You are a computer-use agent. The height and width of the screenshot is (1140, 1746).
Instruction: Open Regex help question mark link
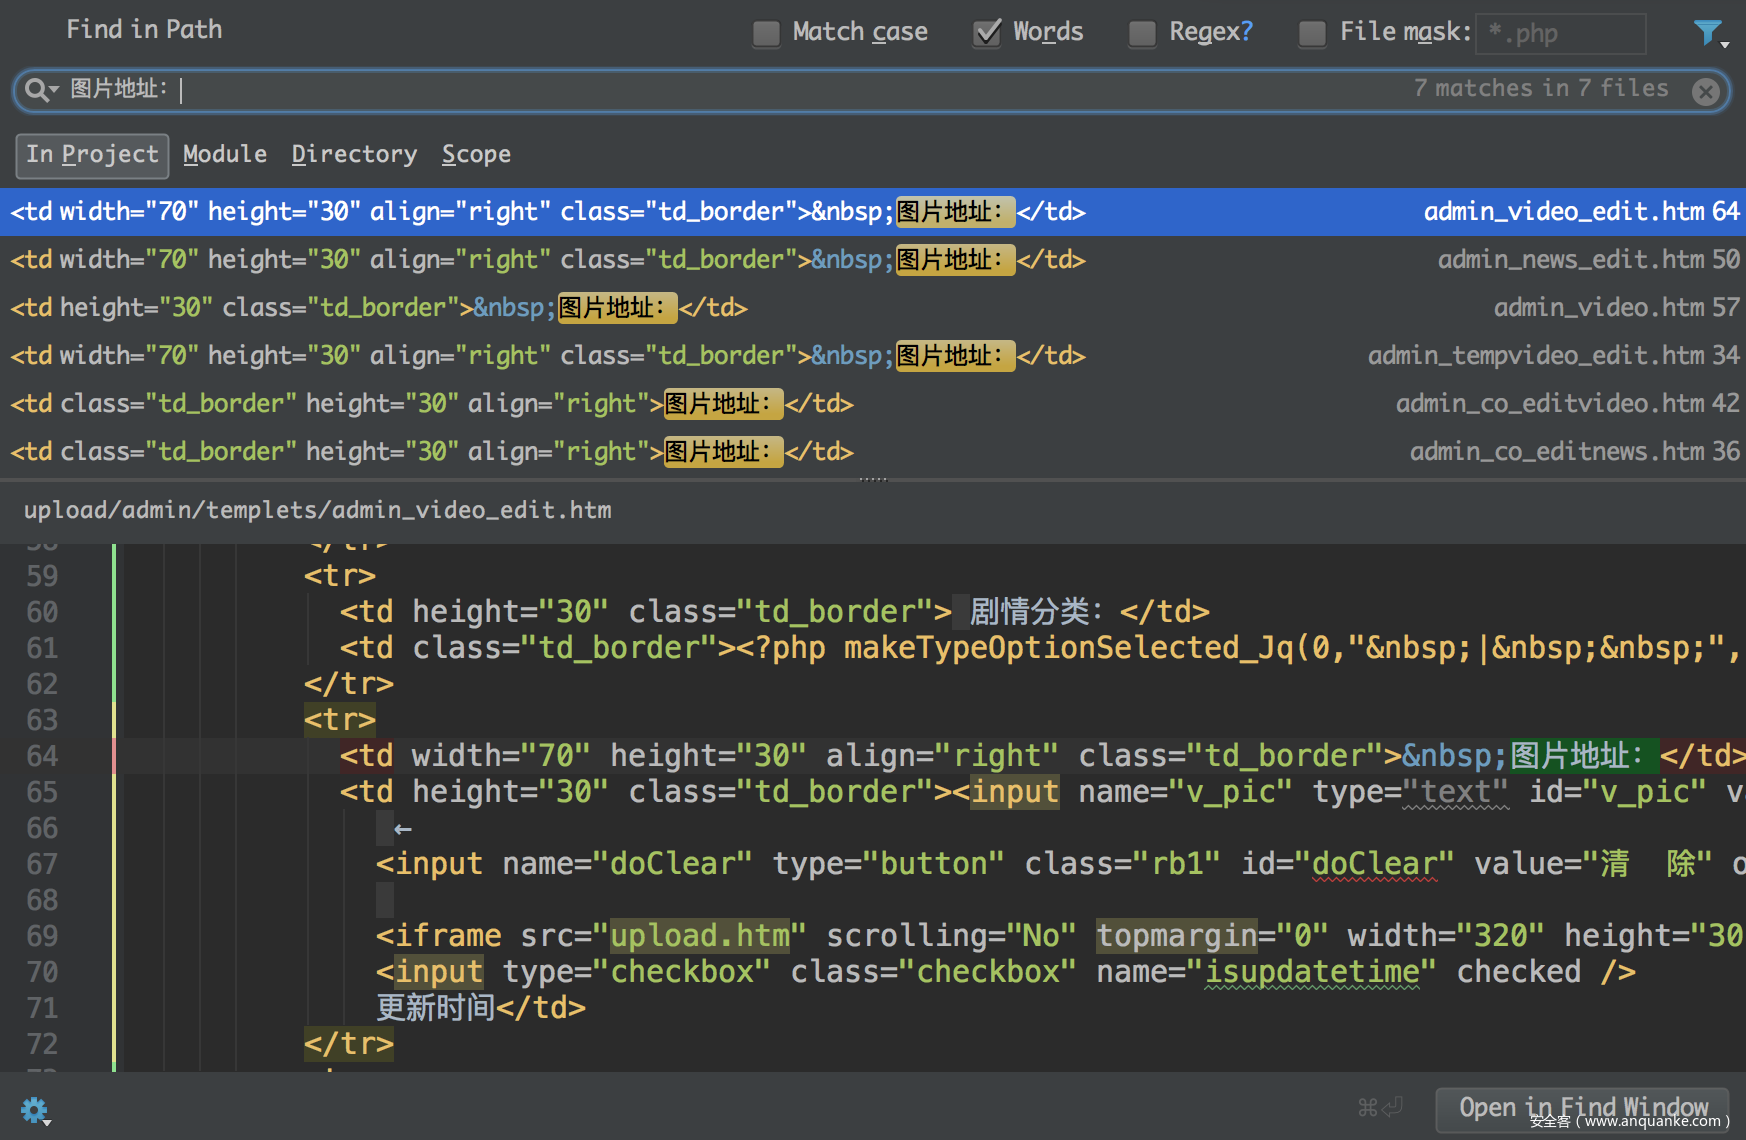click(1245, 32)
